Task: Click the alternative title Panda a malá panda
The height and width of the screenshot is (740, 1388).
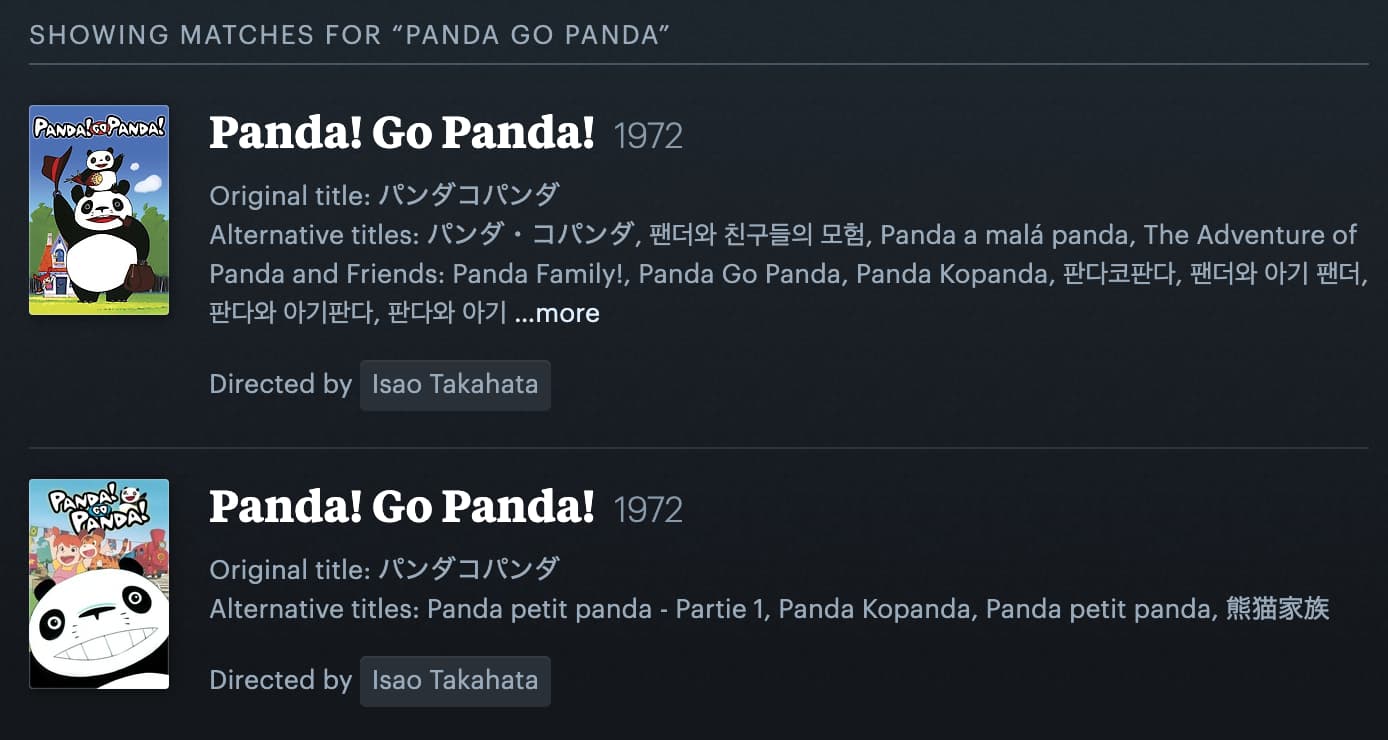Action: (1005, 235)
